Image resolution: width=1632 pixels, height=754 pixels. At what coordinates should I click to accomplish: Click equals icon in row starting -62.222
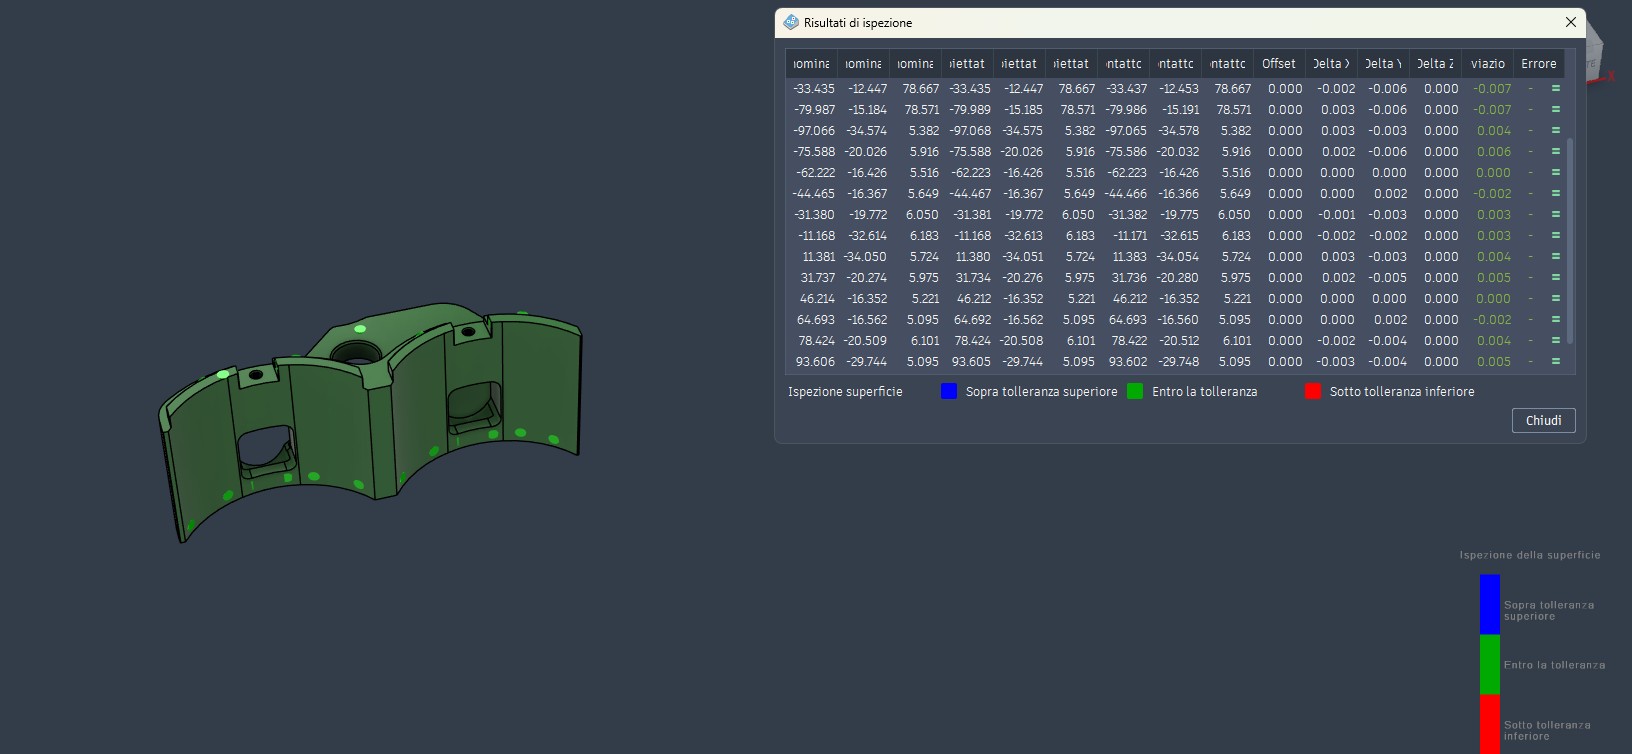1556,173
